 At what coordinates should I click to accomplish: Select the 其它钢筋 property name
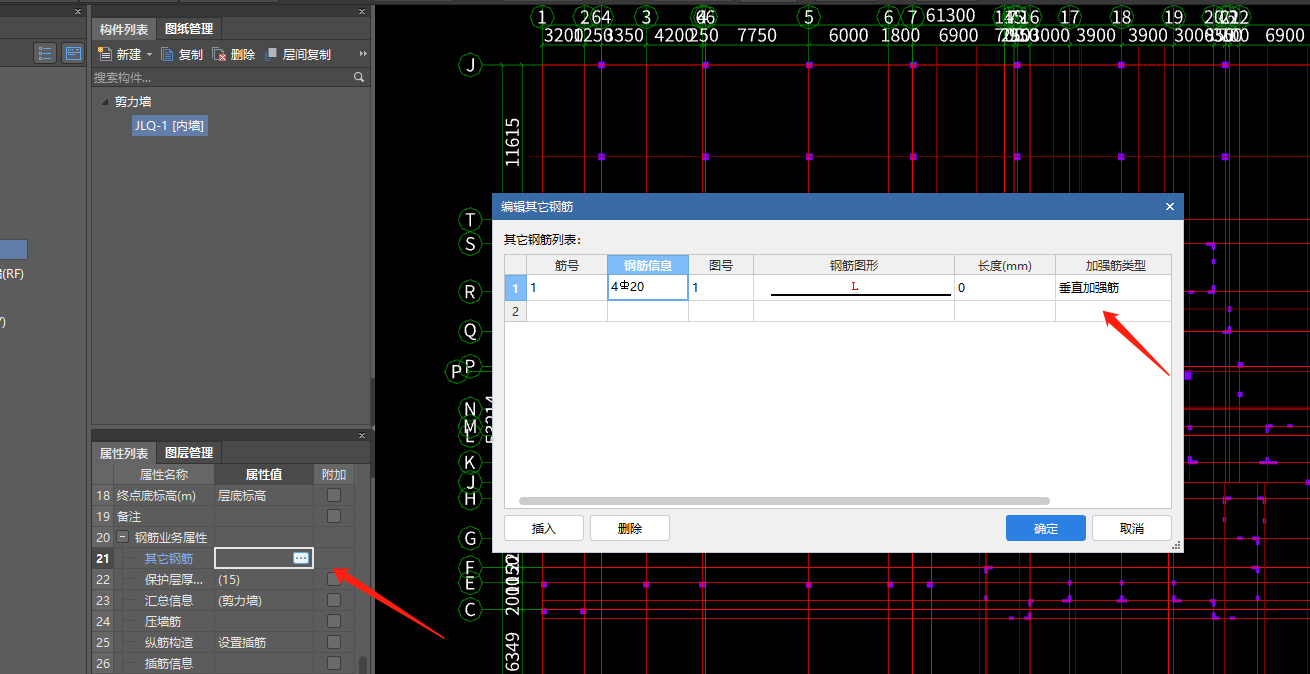click(169, 558)
